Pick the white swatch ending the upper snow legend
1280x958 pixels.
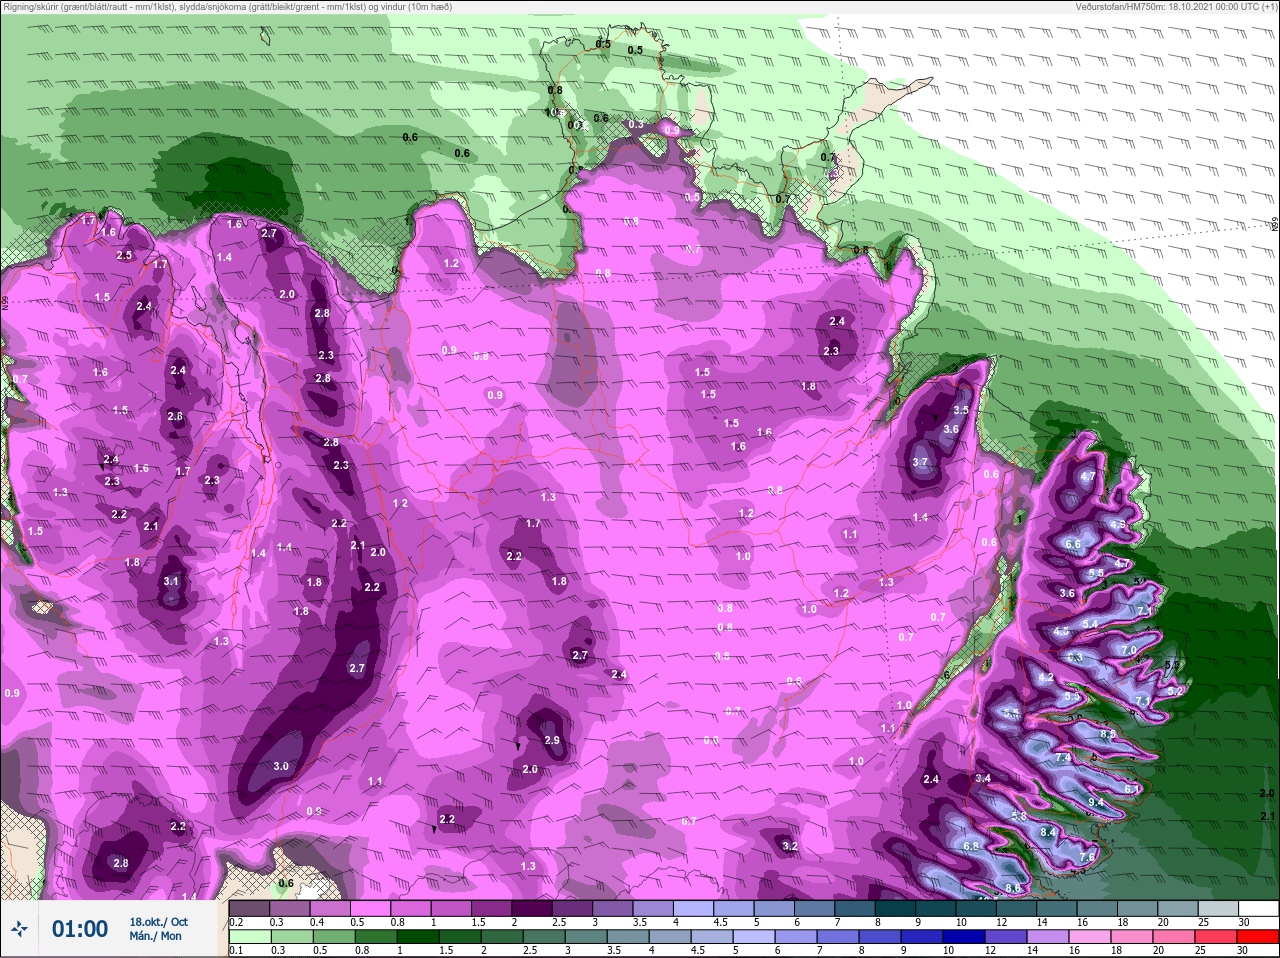[1257, 908]
